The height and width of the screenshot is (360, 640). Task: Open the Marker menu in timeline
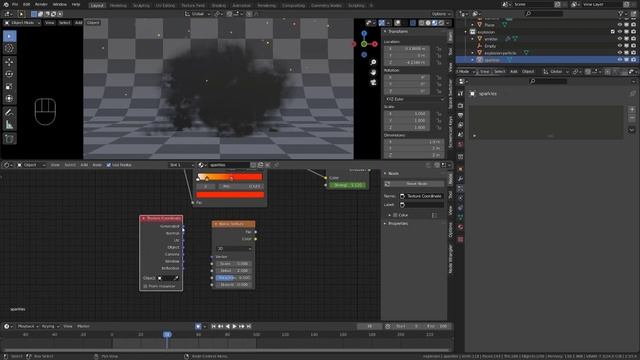coord(83,327)
